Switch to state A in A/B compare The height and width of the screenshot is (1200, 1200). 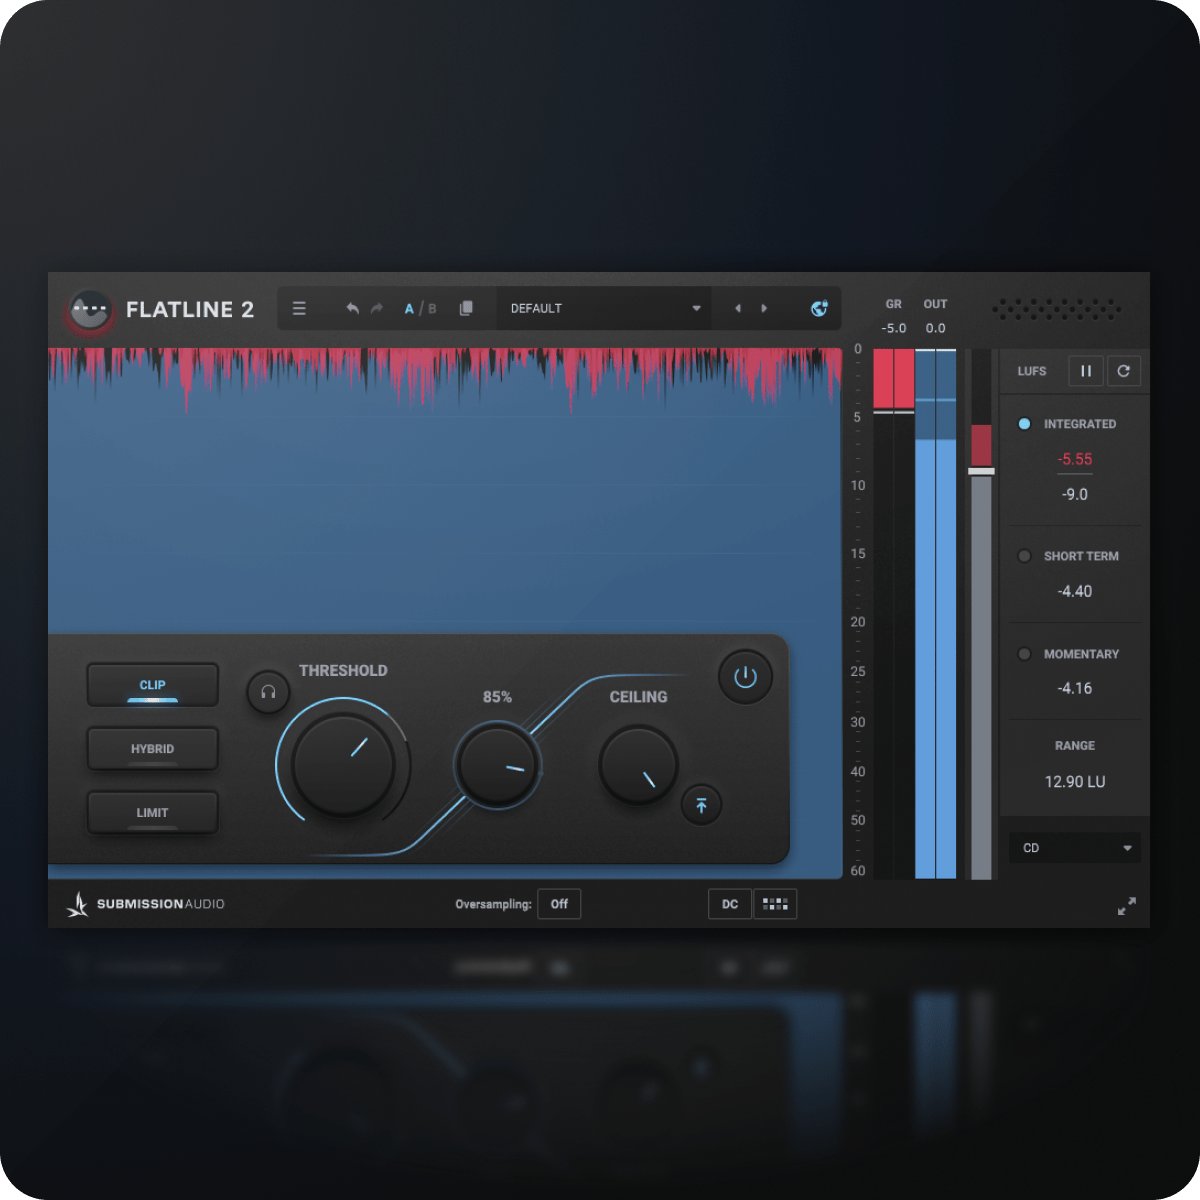(x=409, y=309)
